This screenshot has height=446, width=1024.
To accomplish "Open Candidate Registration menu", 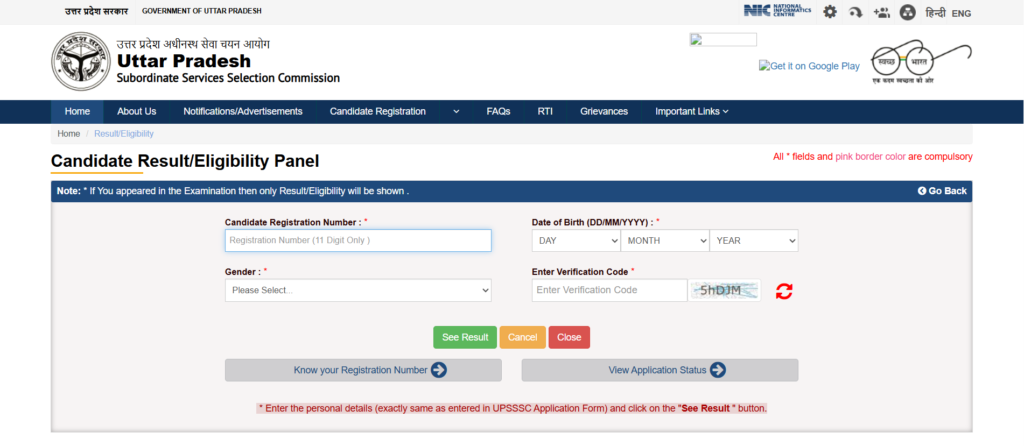I will tap(377, 112).
